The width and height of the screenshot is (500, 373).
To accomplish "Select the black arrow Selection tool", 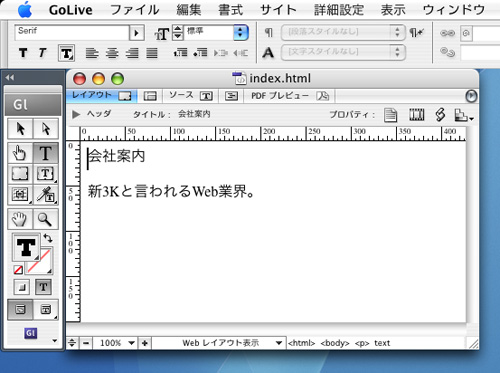I will pyautogui.click(x=20, y=129).
